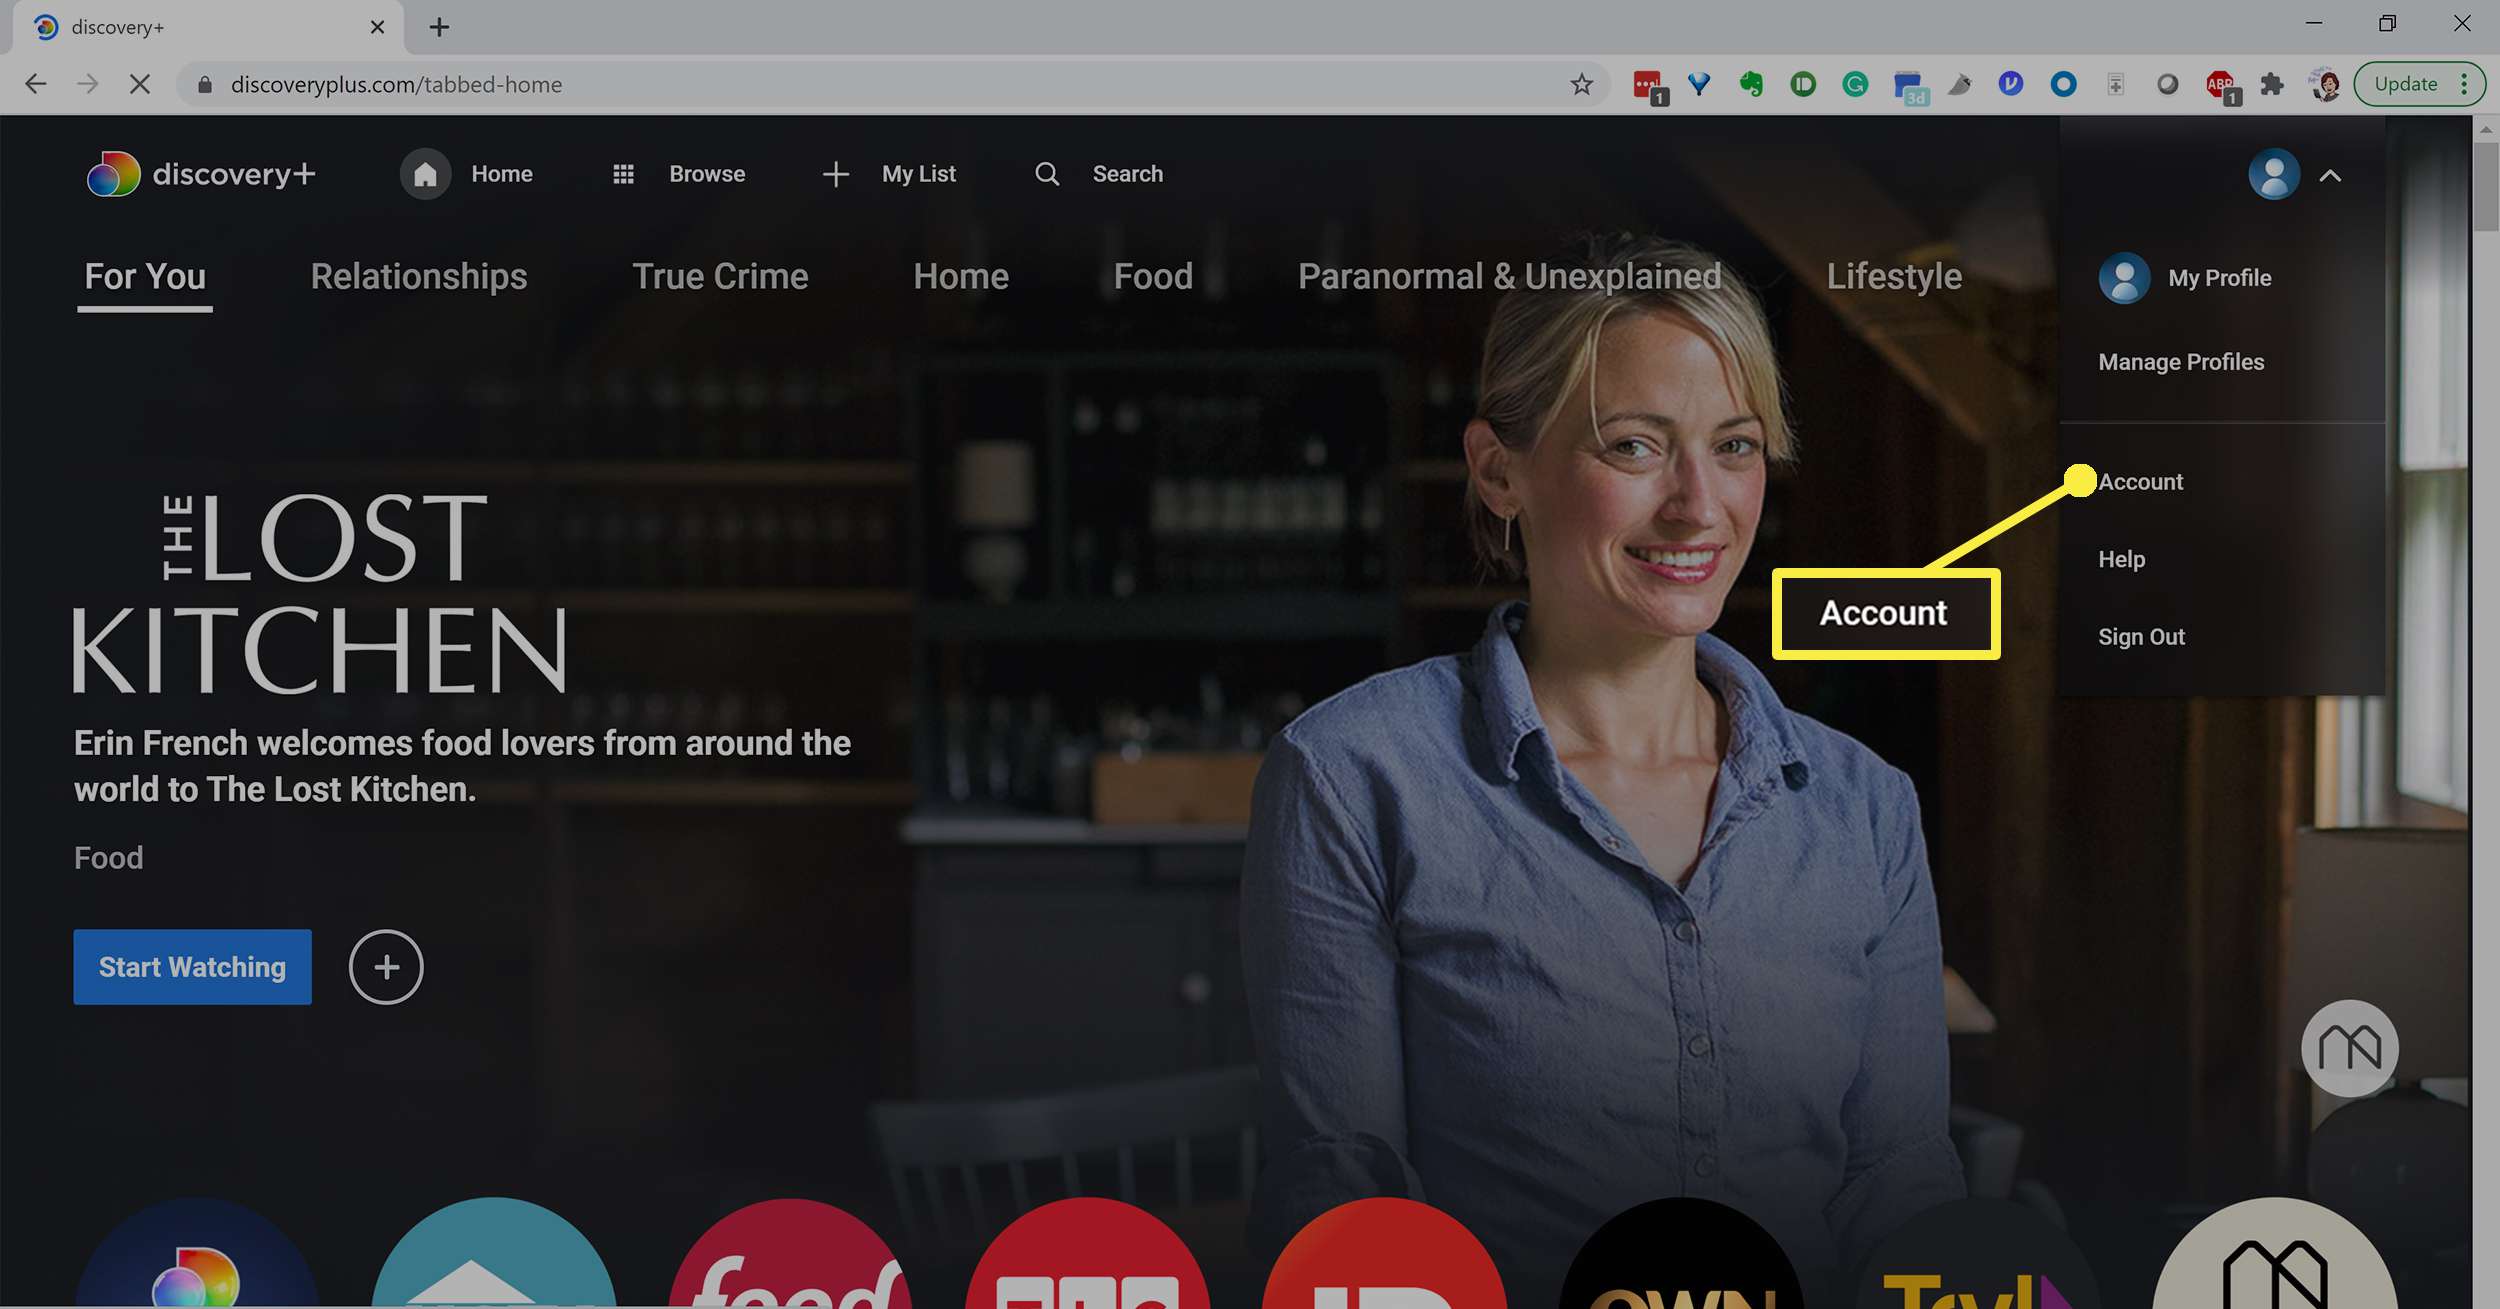The image size is (2500, 1309).
Task: Open the Extensions puzzle icon
Action: pos(2271,84)
